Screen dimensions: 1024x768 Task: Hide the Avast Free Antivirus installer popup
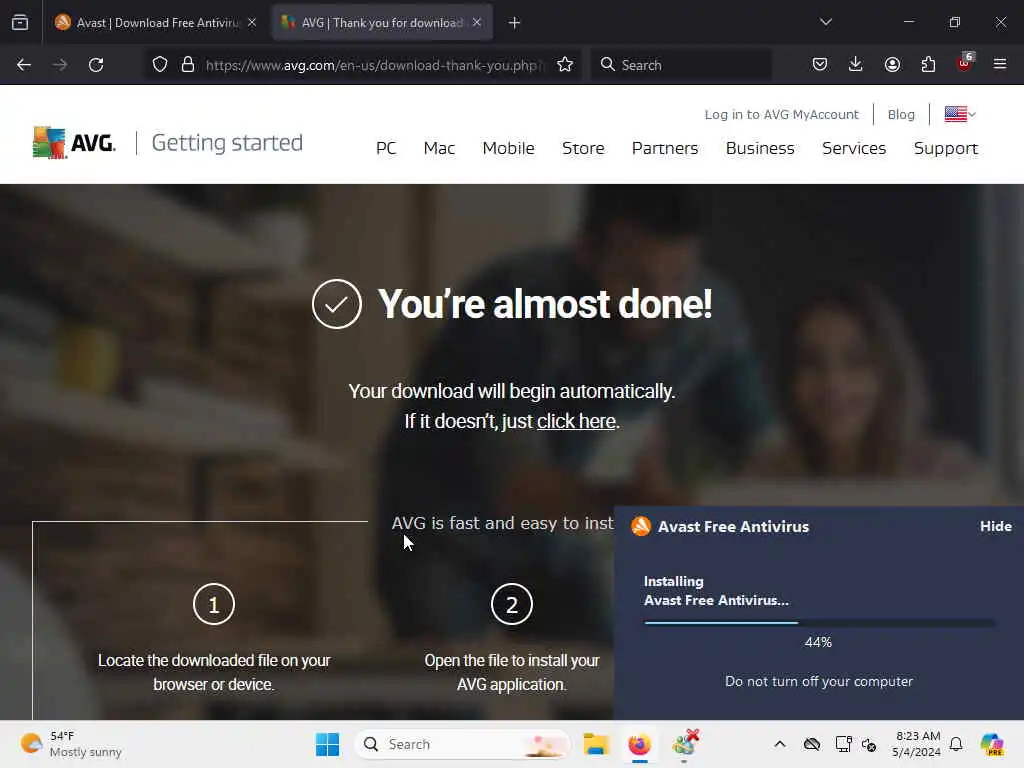pyautogui.click(x=995, y=526)
